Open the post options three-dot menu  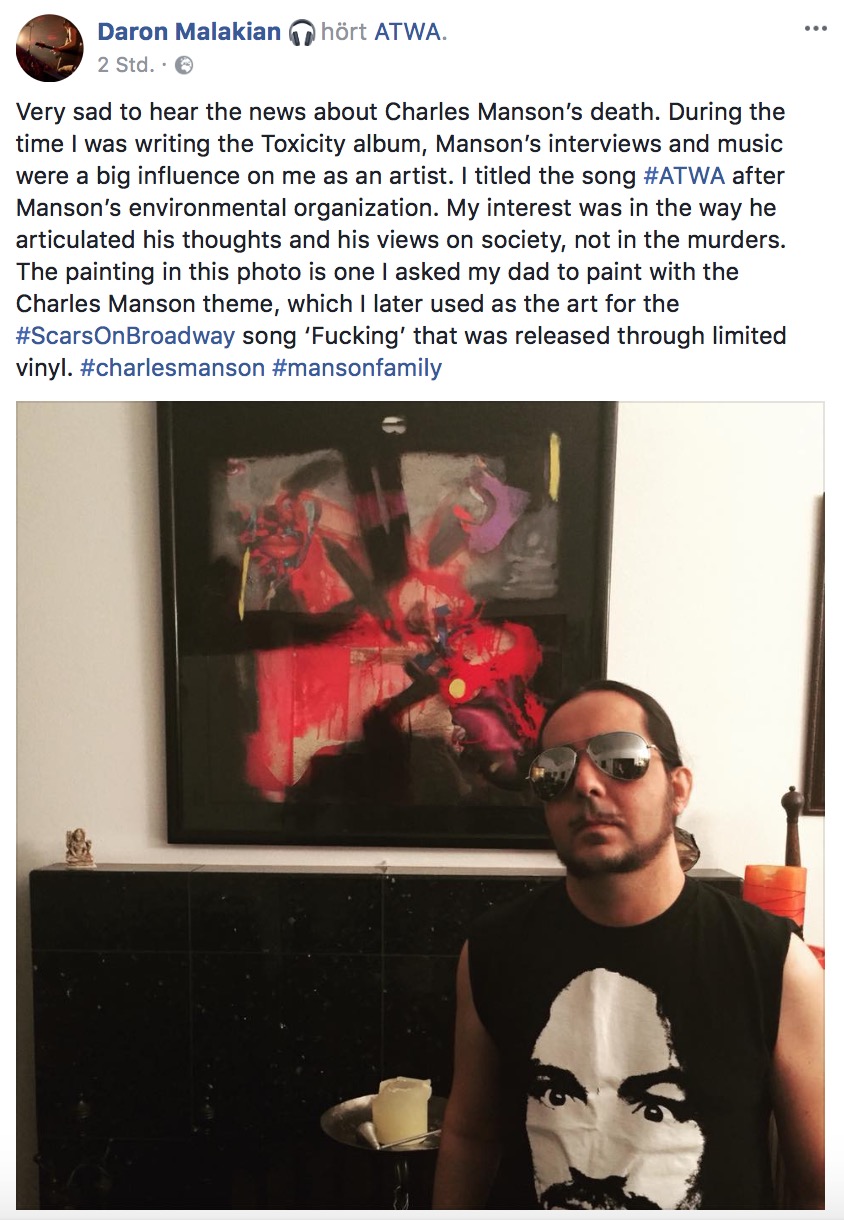click(816, 29)
